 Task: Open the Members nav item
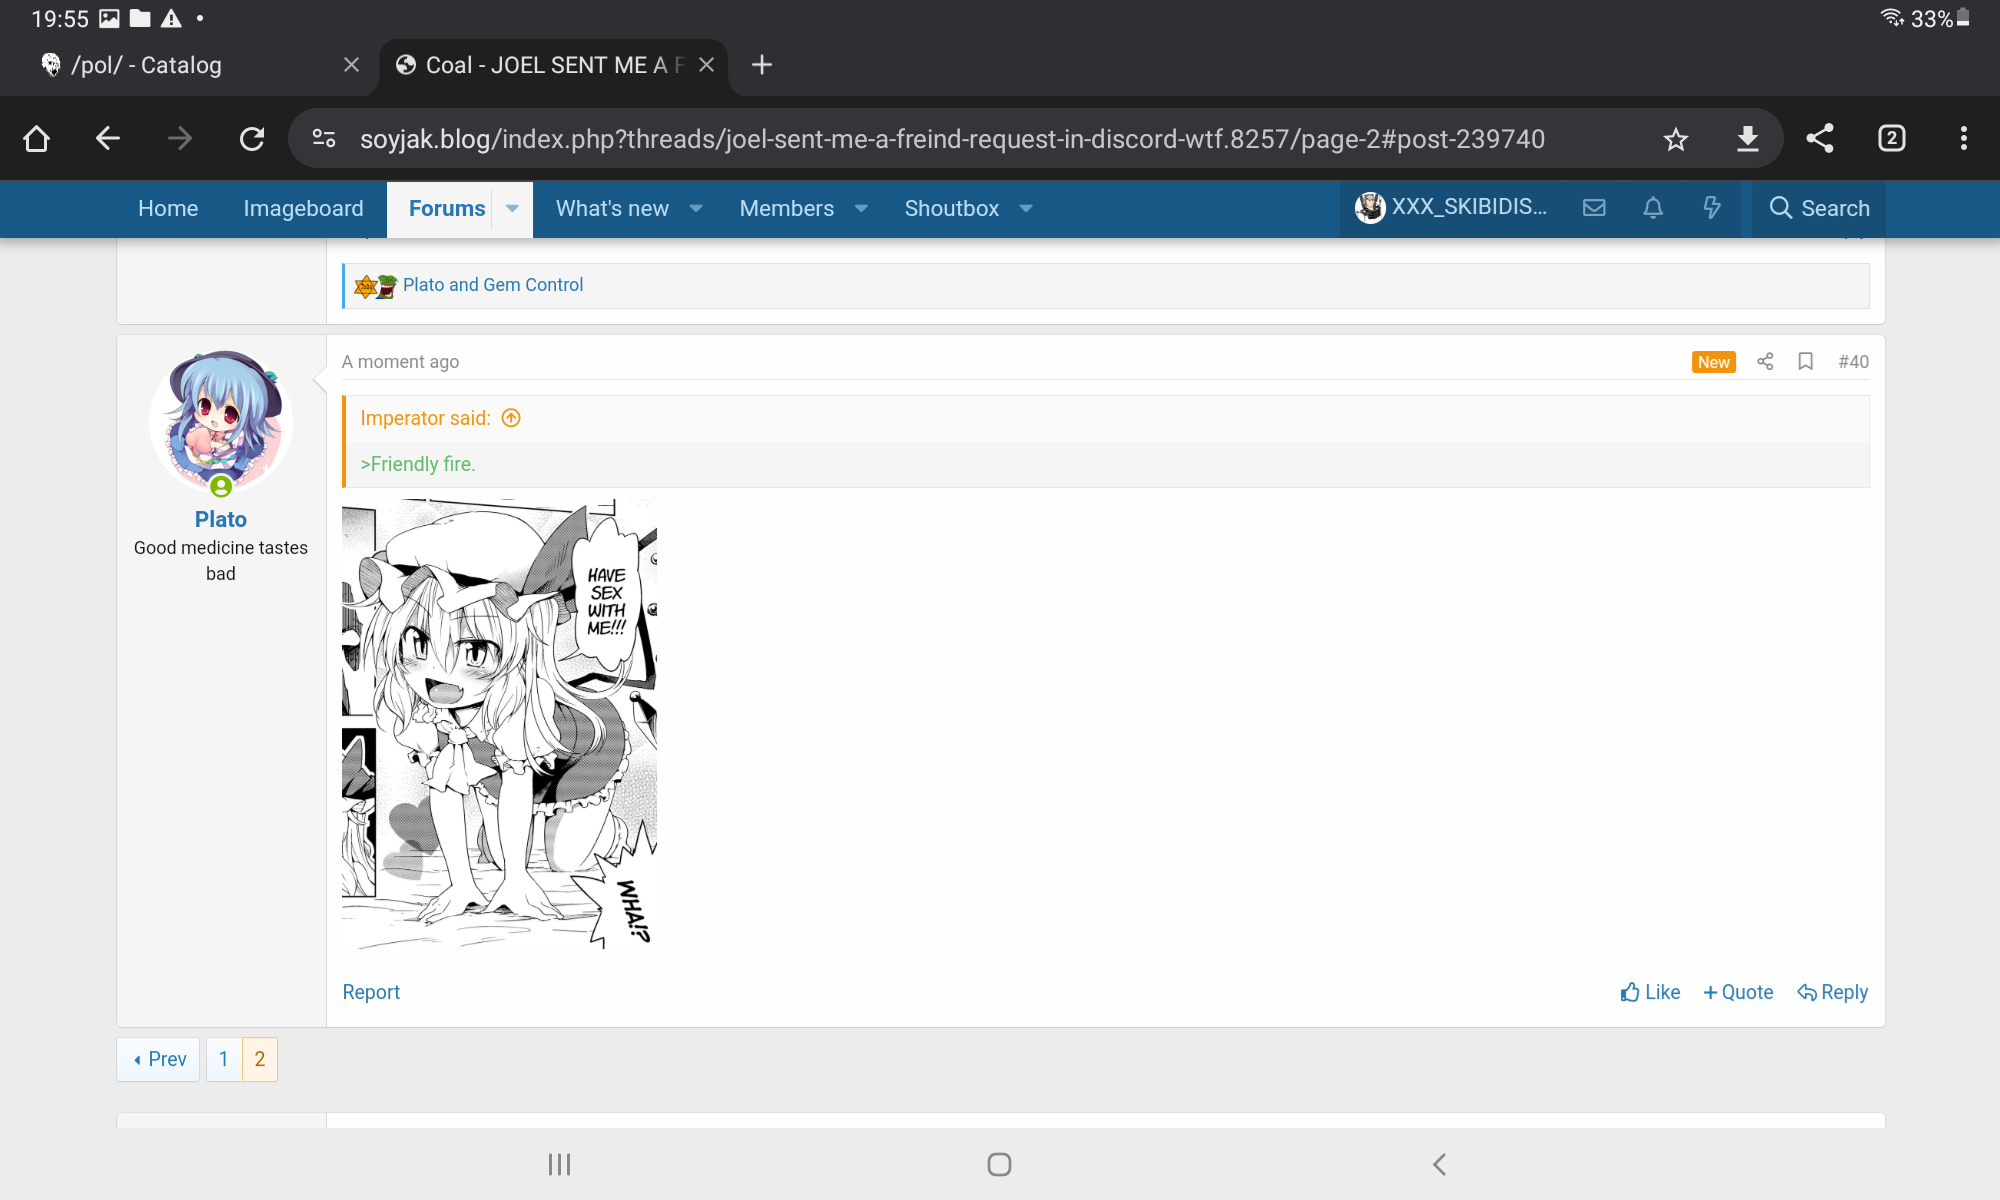(786, 208)
